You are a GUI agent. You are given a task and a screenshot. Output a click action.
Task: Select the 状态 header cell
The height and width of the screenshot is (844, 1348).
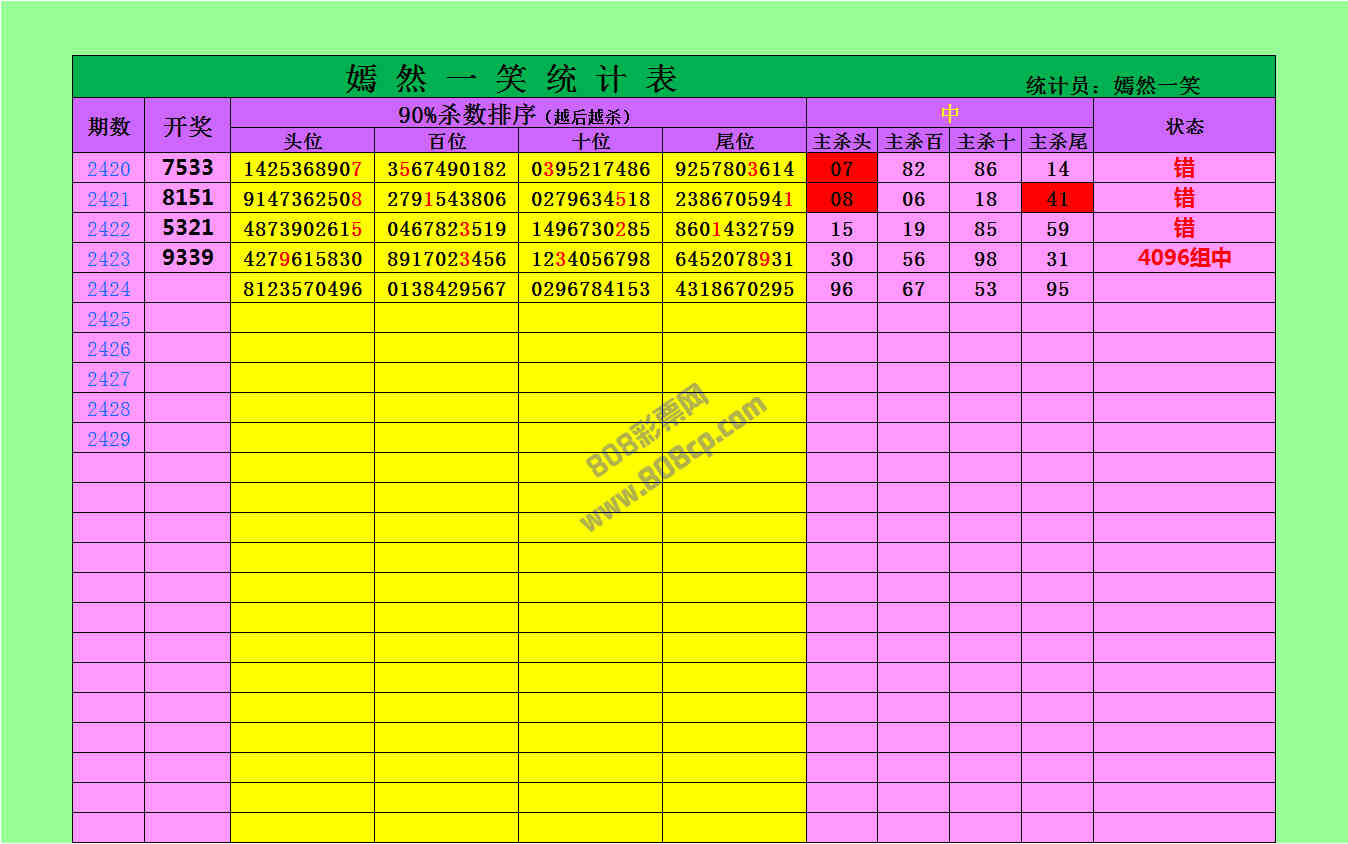point(1184,126)
